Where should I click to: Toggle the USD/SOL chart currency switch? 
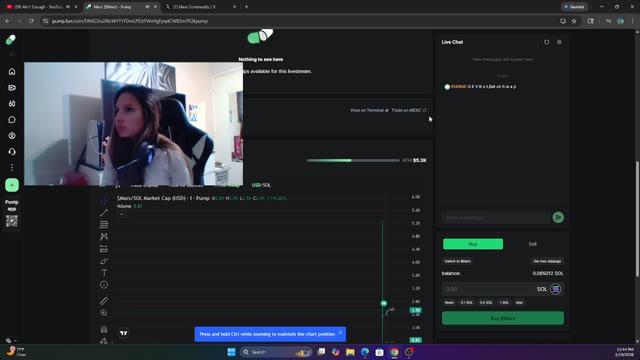coord(261,185)
